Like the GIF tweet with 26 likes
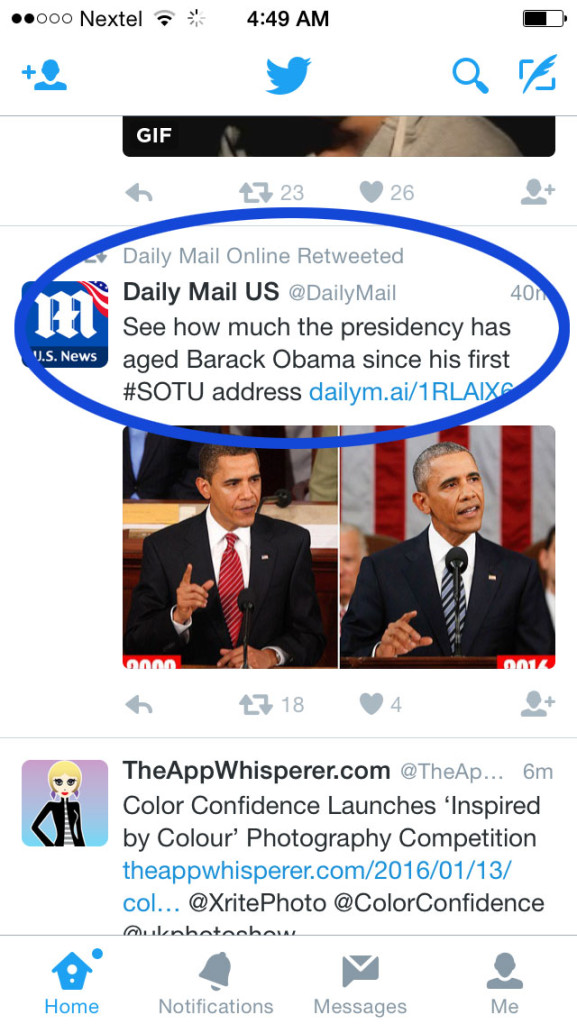 tap(371, 192)
